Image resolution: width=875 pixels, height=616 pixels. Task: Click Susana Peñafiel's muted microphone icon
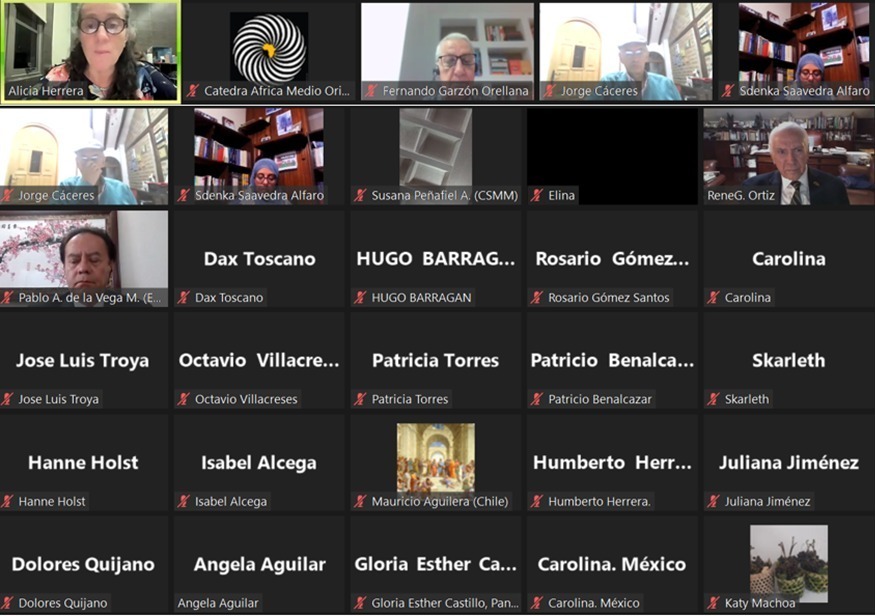point(360,195)
